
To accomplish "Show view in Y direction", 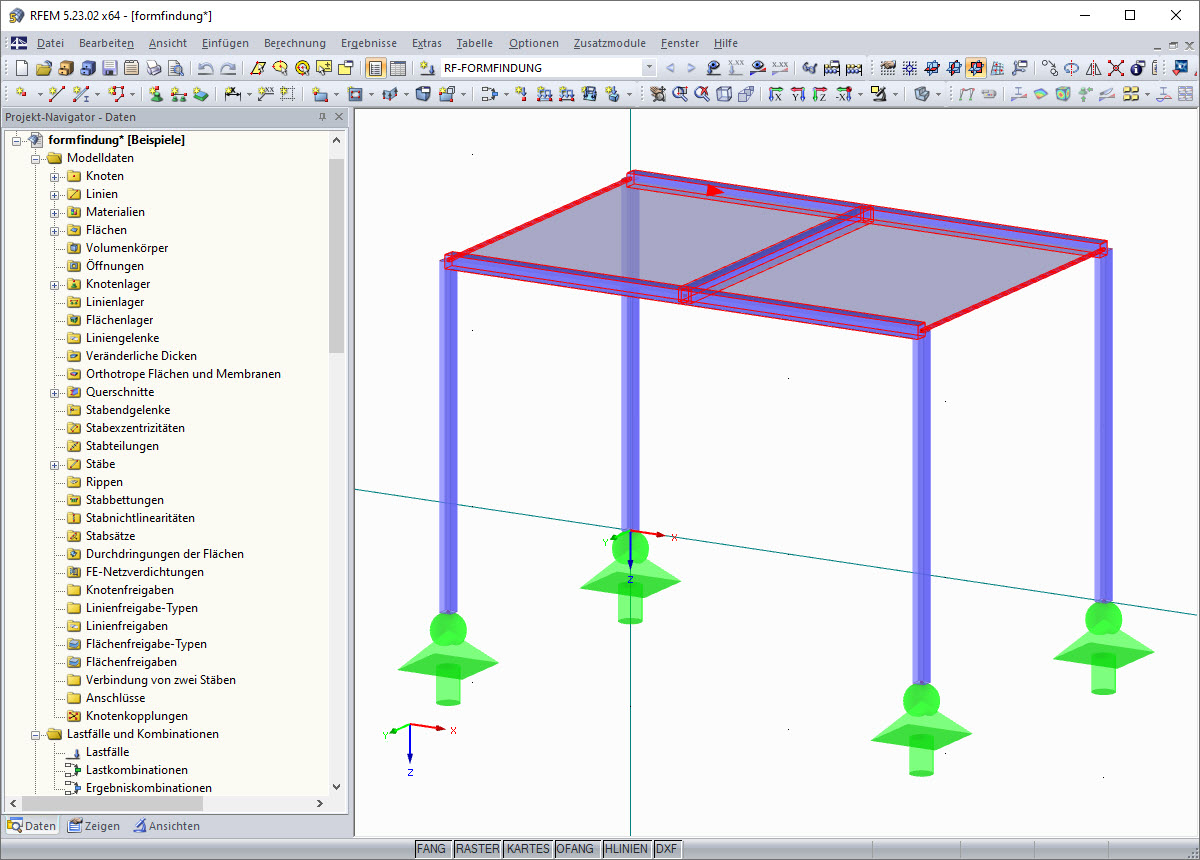I will pyautogui.click(x=797, y=94).
